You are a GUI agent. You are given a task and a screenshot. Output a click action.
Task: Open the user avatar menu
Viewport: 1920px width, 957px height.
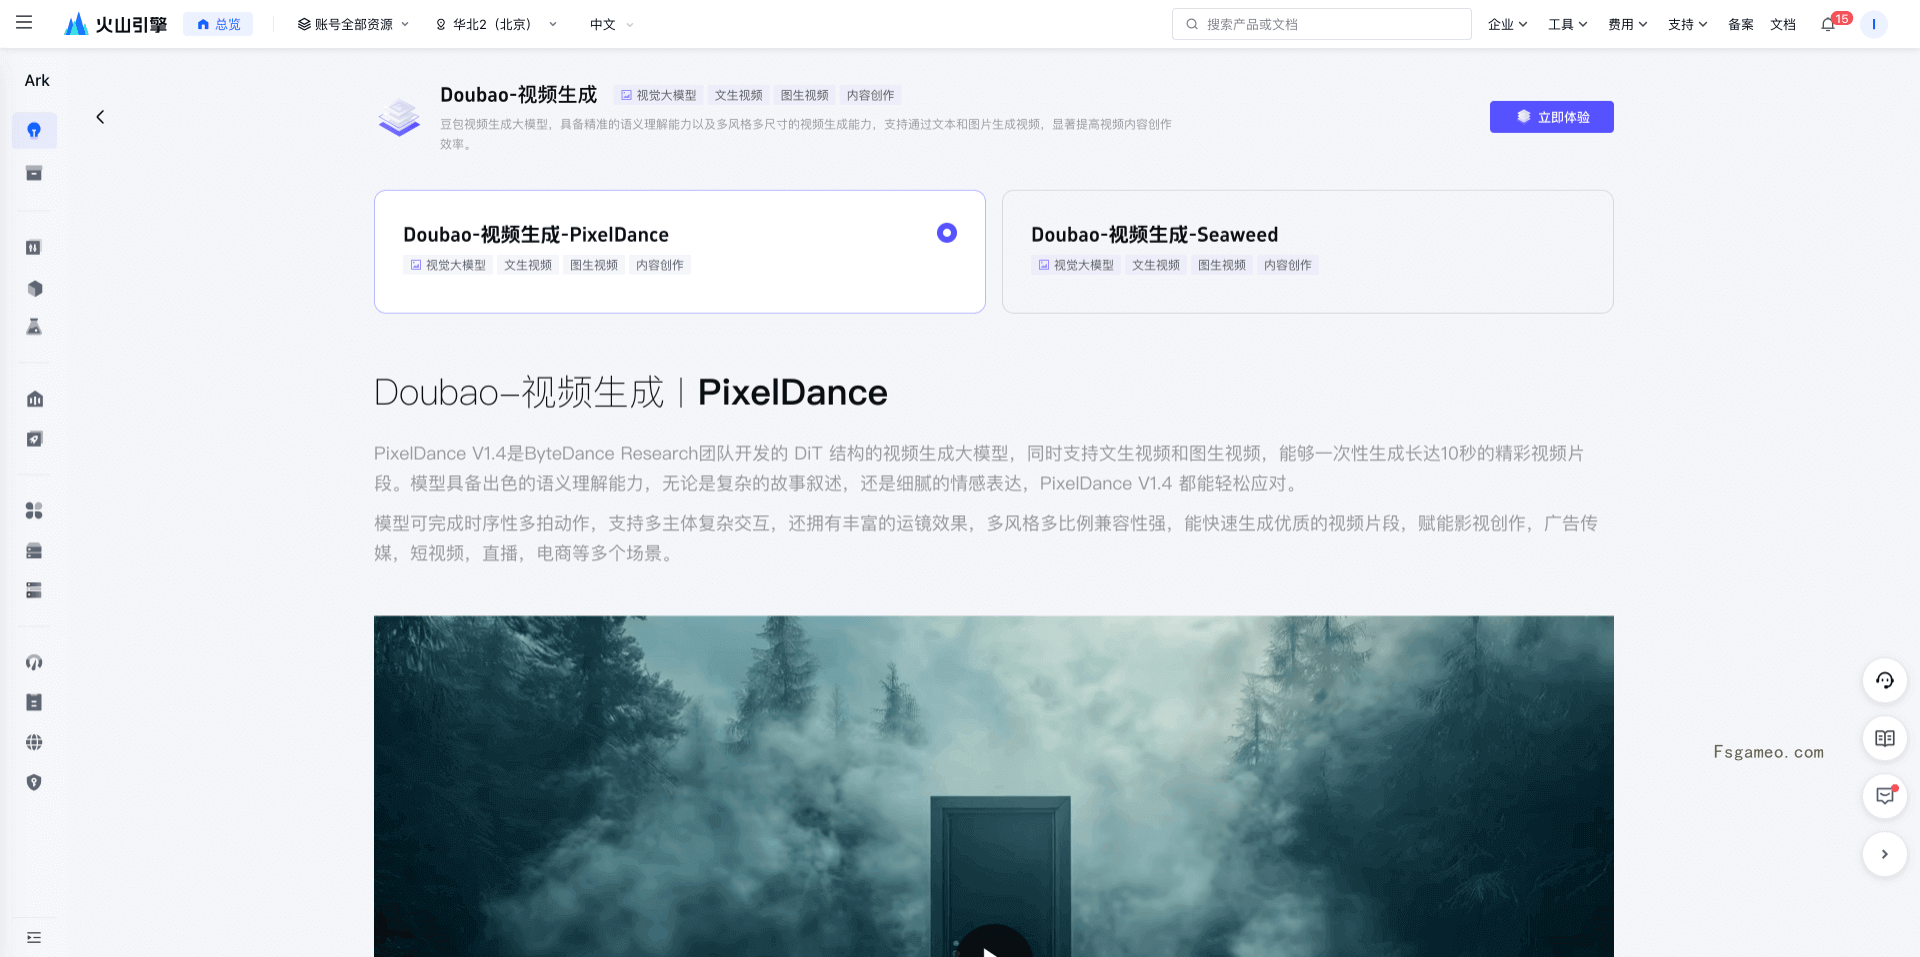[1873, 24]
